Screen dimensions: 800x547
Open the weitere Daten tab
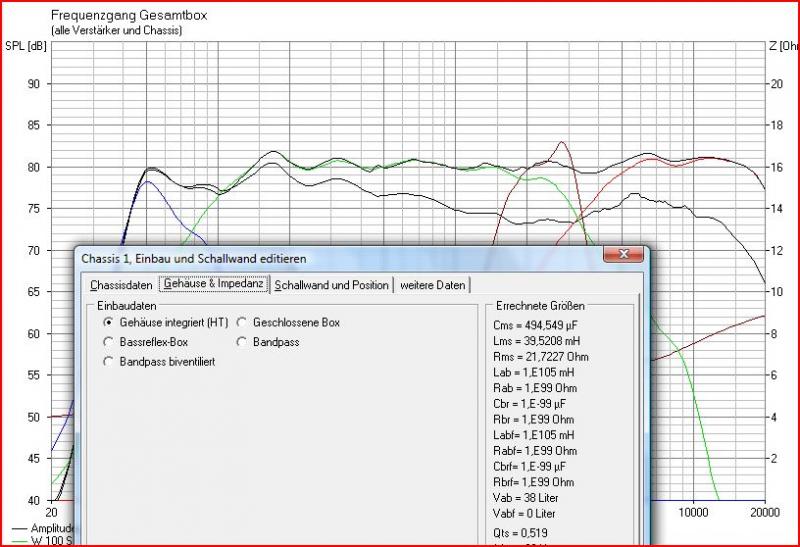432,285
